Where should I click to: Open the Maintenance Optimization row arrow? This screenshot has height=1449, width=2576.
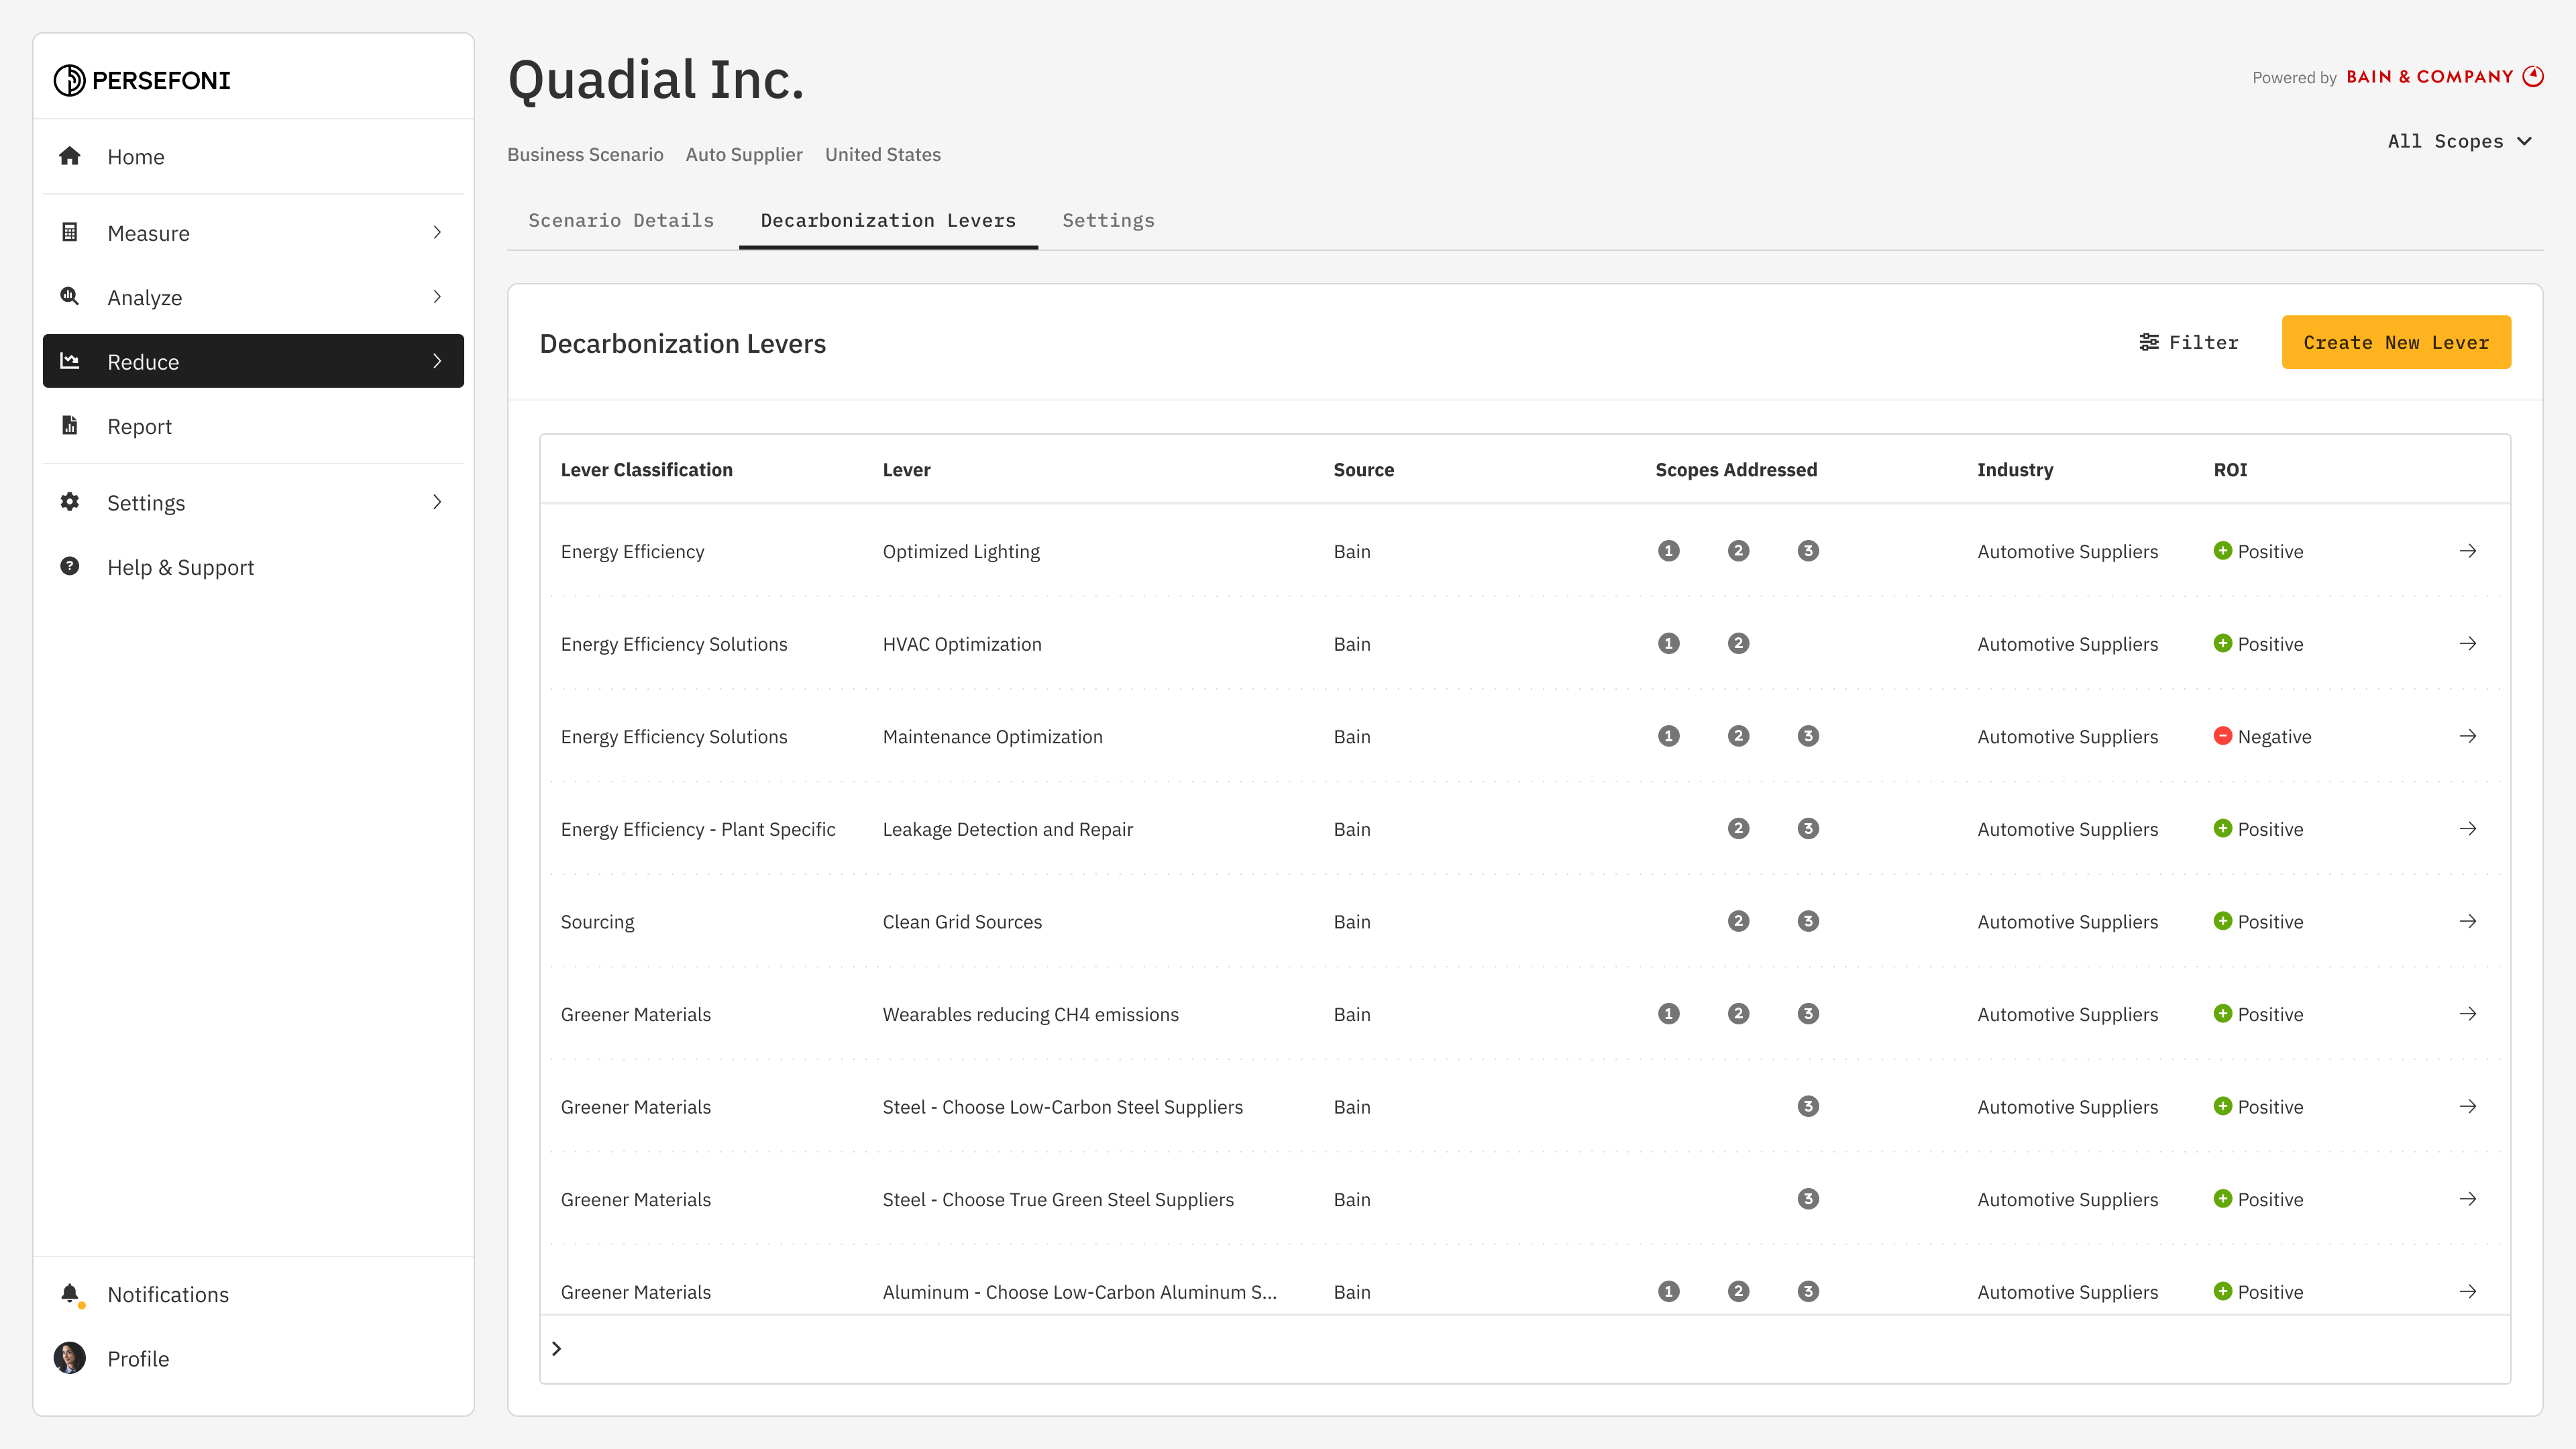[2467, 736]
